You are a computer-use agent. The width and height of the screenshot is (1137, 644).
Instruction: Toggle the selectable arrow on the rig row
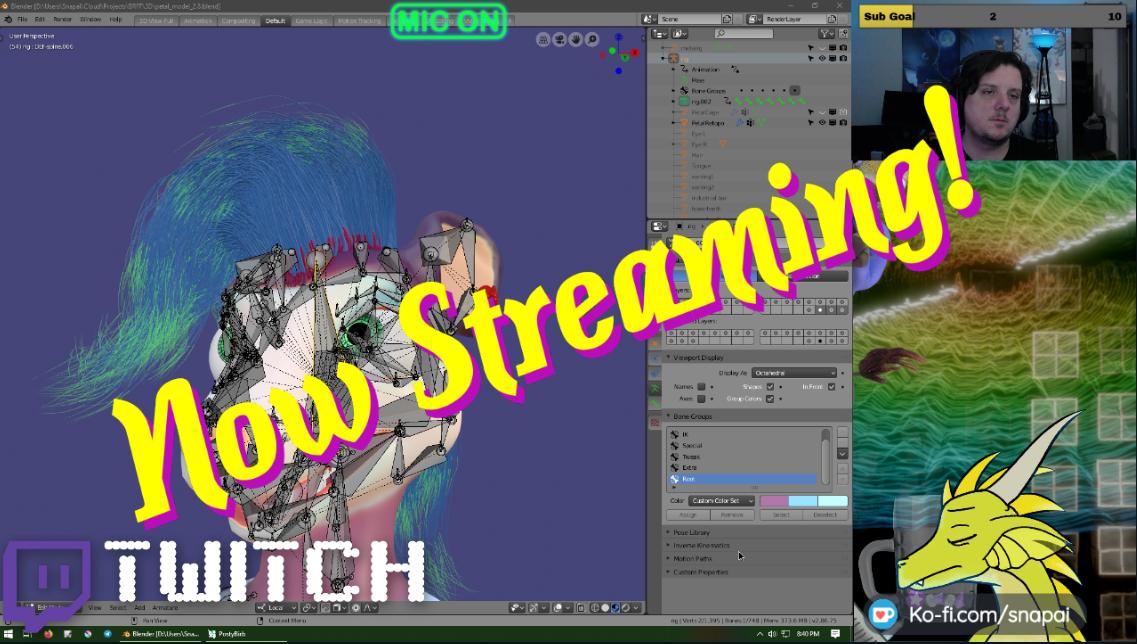coord(811,59)
